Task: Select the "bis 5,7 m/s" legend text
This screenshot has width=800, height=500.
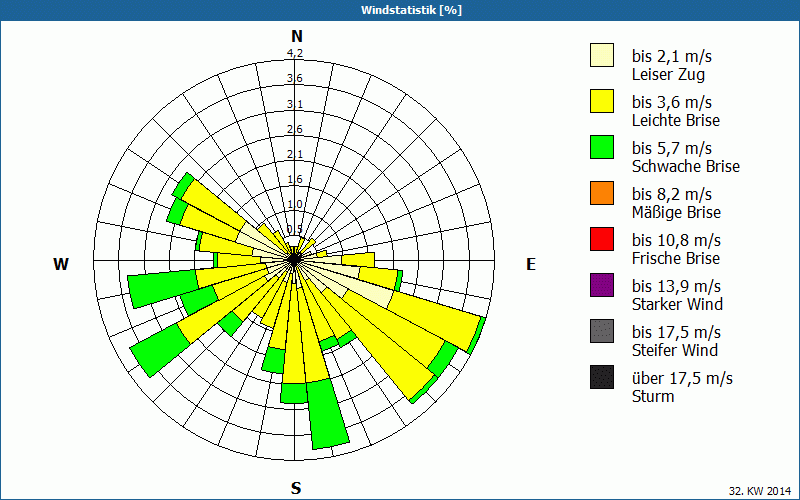Action: [671, 148]
